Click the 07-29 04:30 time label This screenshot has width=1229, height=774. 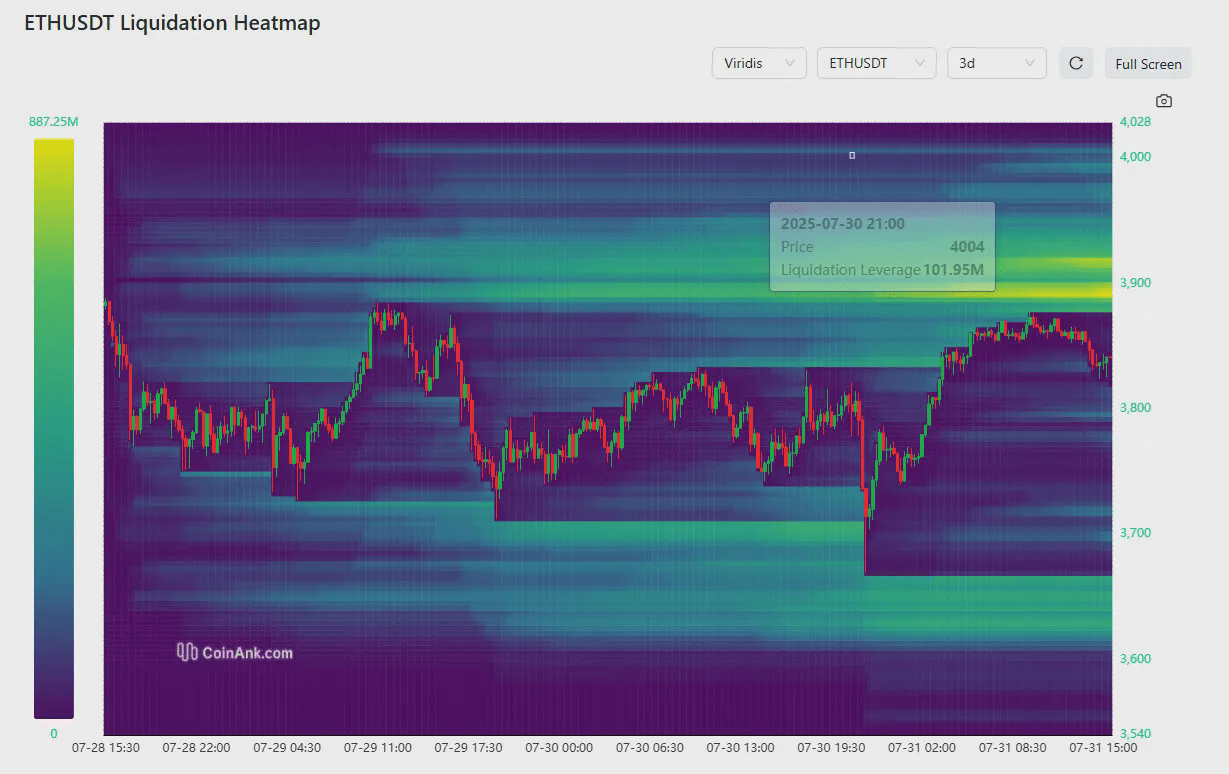tap(287, 747)
